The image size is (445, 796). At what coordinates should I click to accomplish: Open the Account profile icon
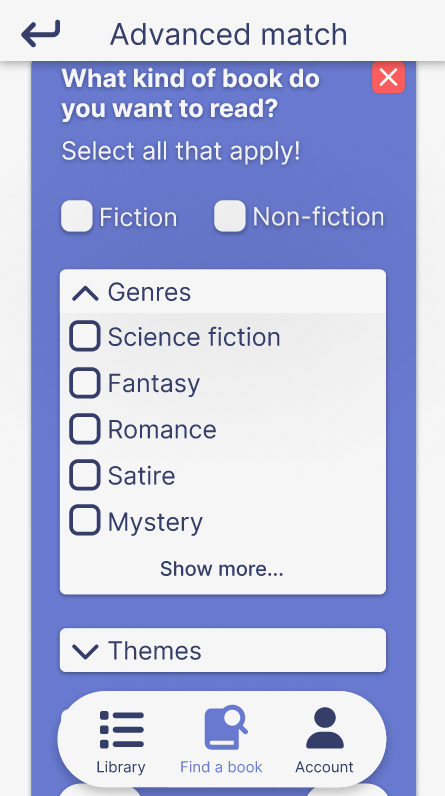pyautogui.click(x=325, y=728)
